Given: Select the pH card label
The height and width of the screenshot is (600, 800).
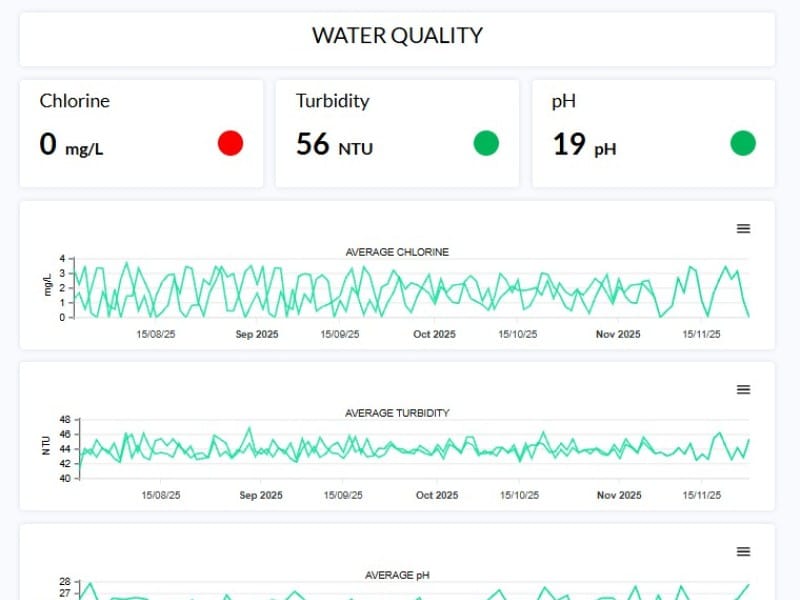Looking at the screenshot, I should (x=564, y=101).
